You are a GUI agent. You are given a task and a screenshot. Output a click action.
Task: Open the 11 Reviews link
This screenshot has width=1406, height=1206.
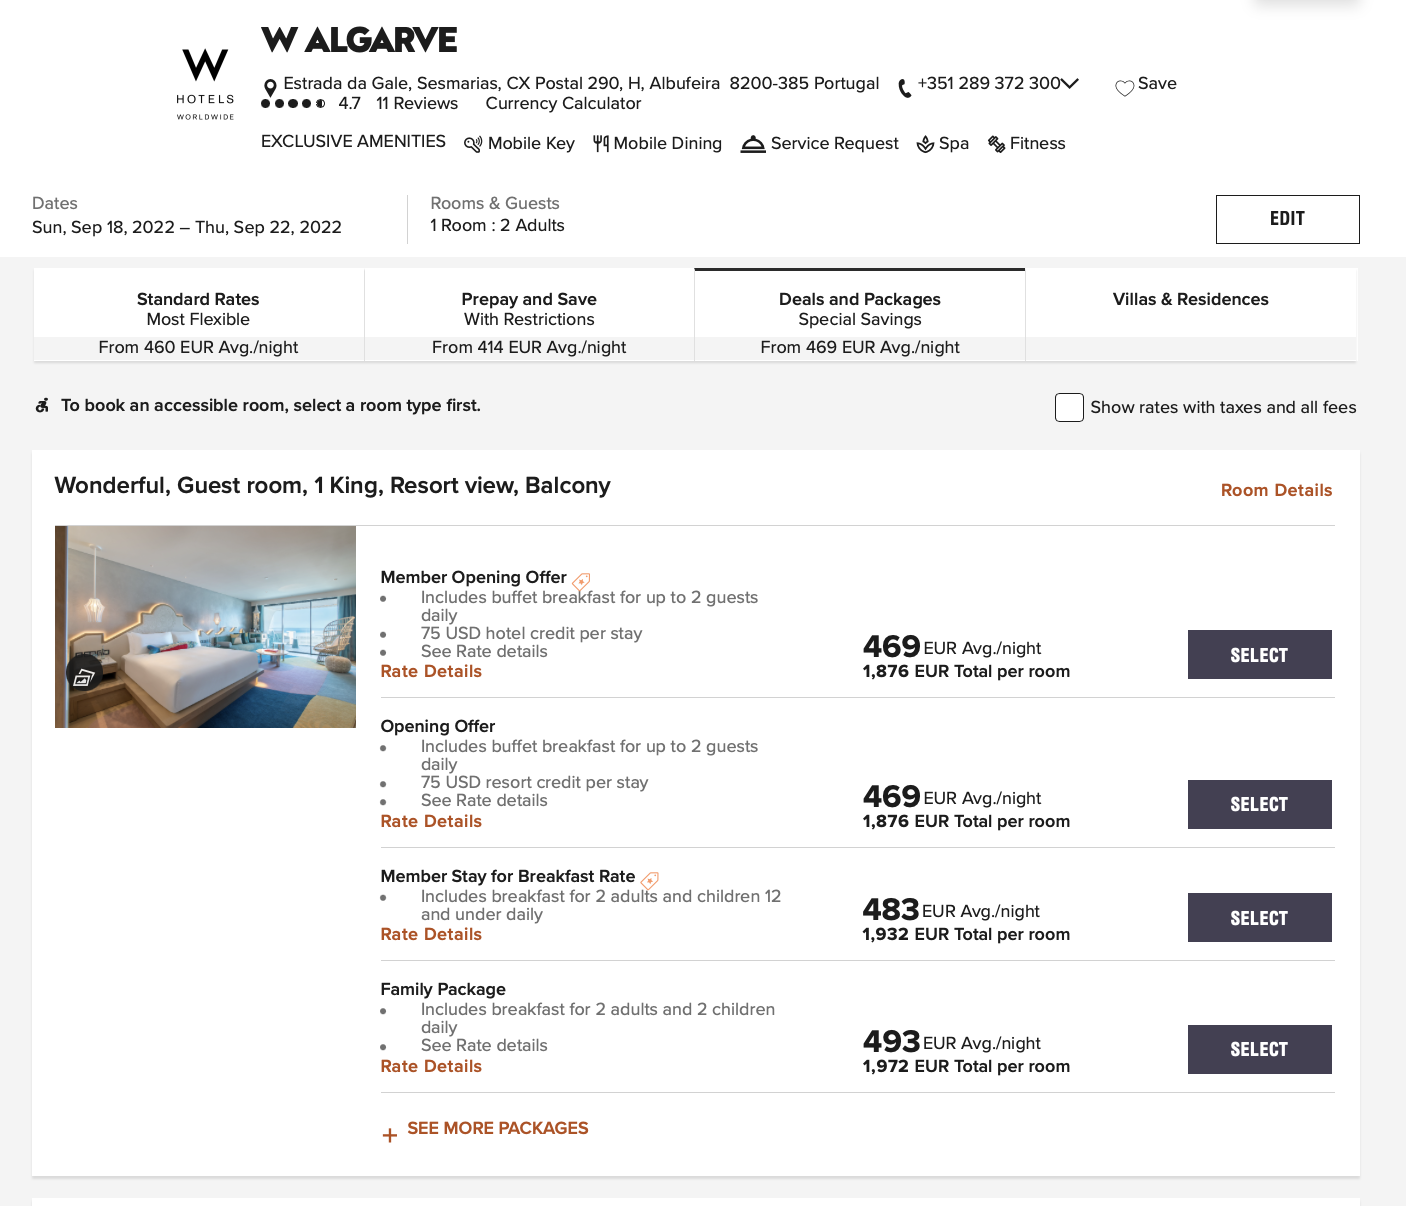(417, 103)
